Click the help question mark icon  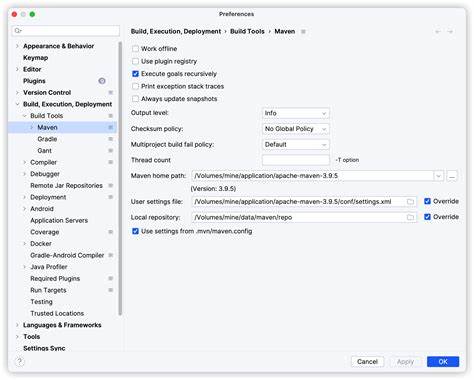19,361
